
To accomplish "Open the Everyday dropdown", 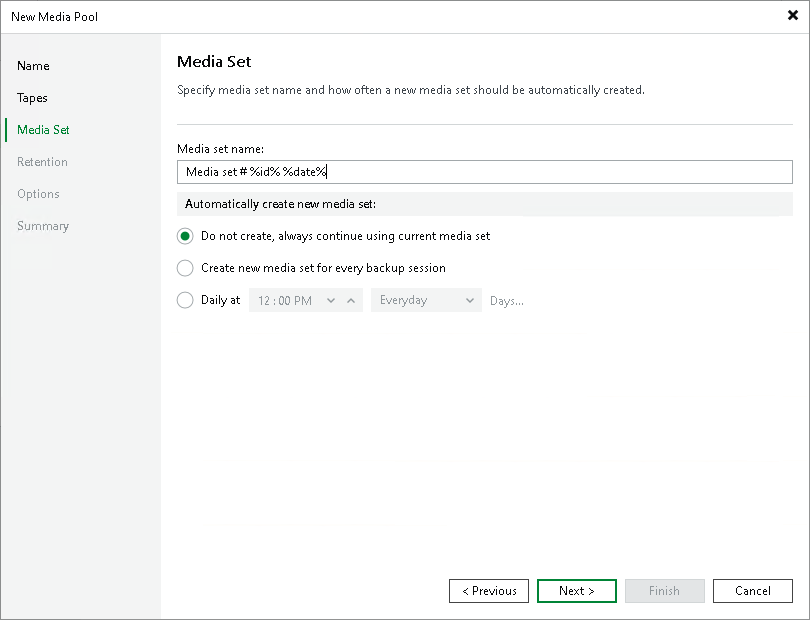I will pos(426,300).
